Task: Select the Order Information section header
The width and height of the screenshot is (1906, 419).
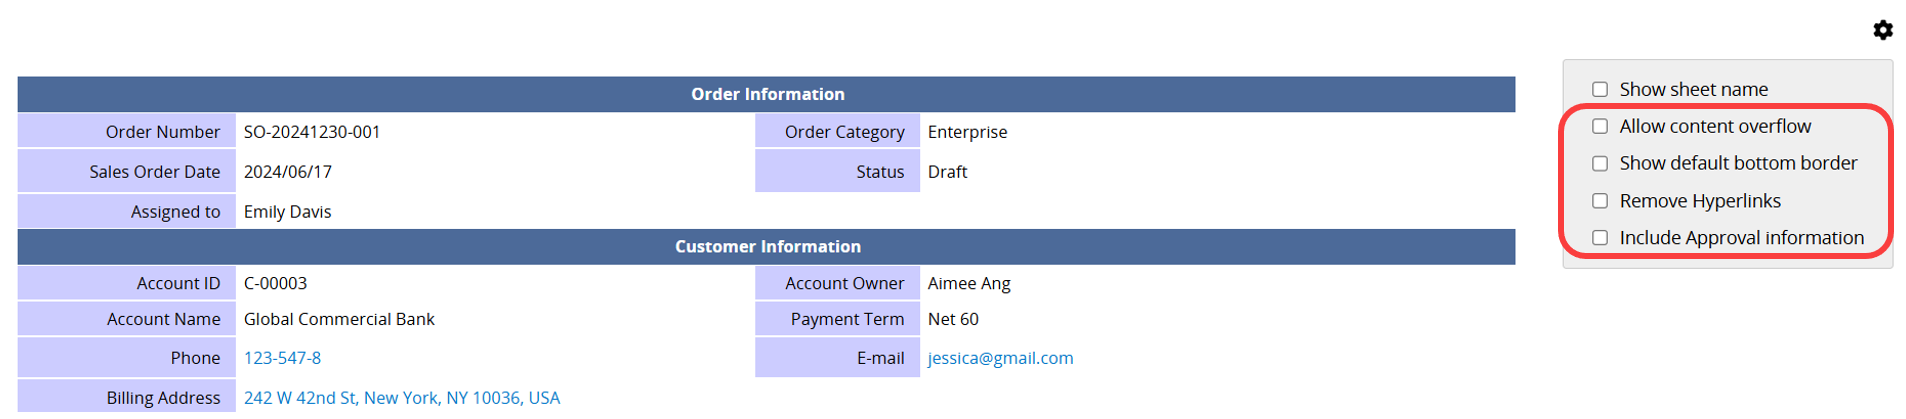Action: 766,94
